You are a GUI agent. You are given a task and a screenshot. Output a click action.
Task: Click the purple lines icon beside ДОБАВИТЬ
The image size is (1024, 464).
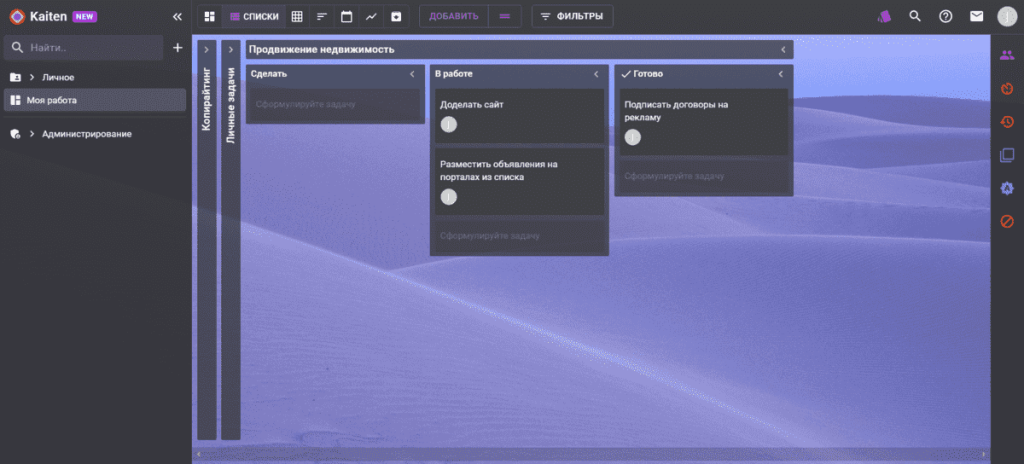[504, 16]
